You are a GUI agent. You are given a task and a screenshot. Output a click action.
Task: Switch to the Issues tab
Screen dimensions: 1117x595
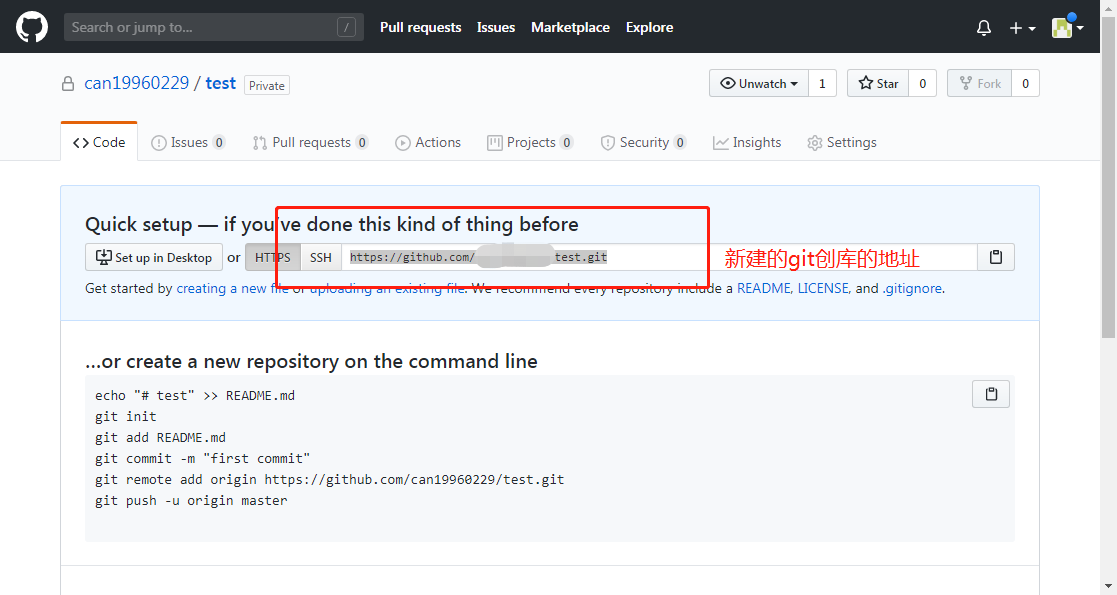[188, 143]
